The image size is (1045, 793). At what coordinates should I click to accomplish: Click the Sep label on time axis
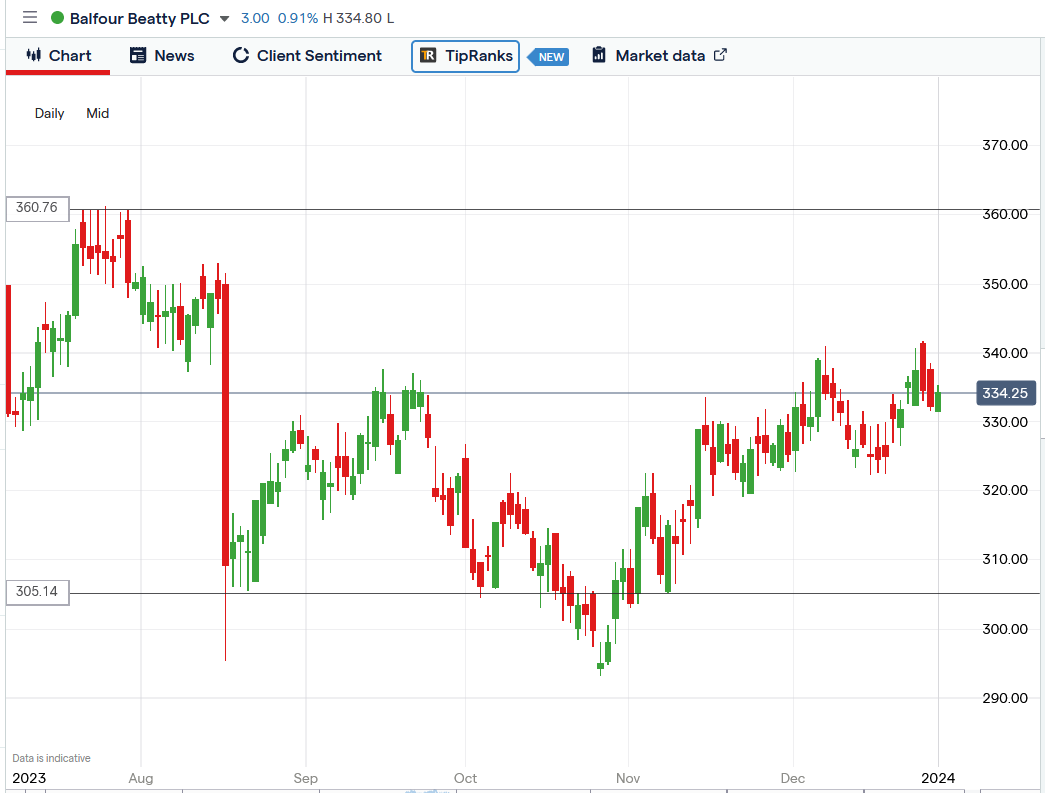[305, 778]
